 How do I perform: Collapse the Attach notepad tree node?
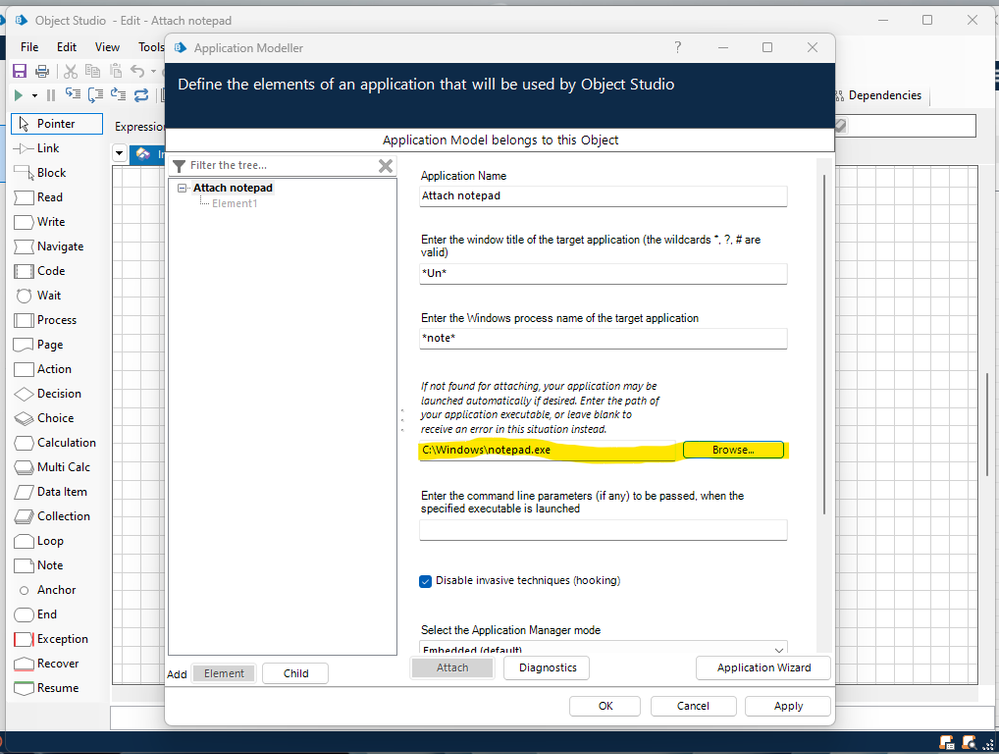pos(183,188)
